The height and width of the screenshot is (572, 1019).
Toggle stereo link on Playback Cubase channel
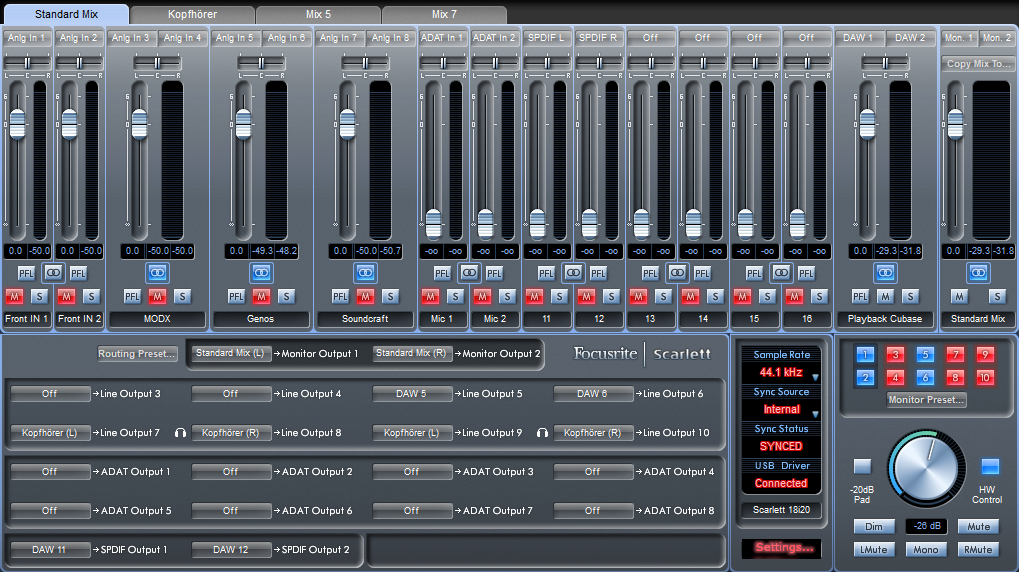885,272
